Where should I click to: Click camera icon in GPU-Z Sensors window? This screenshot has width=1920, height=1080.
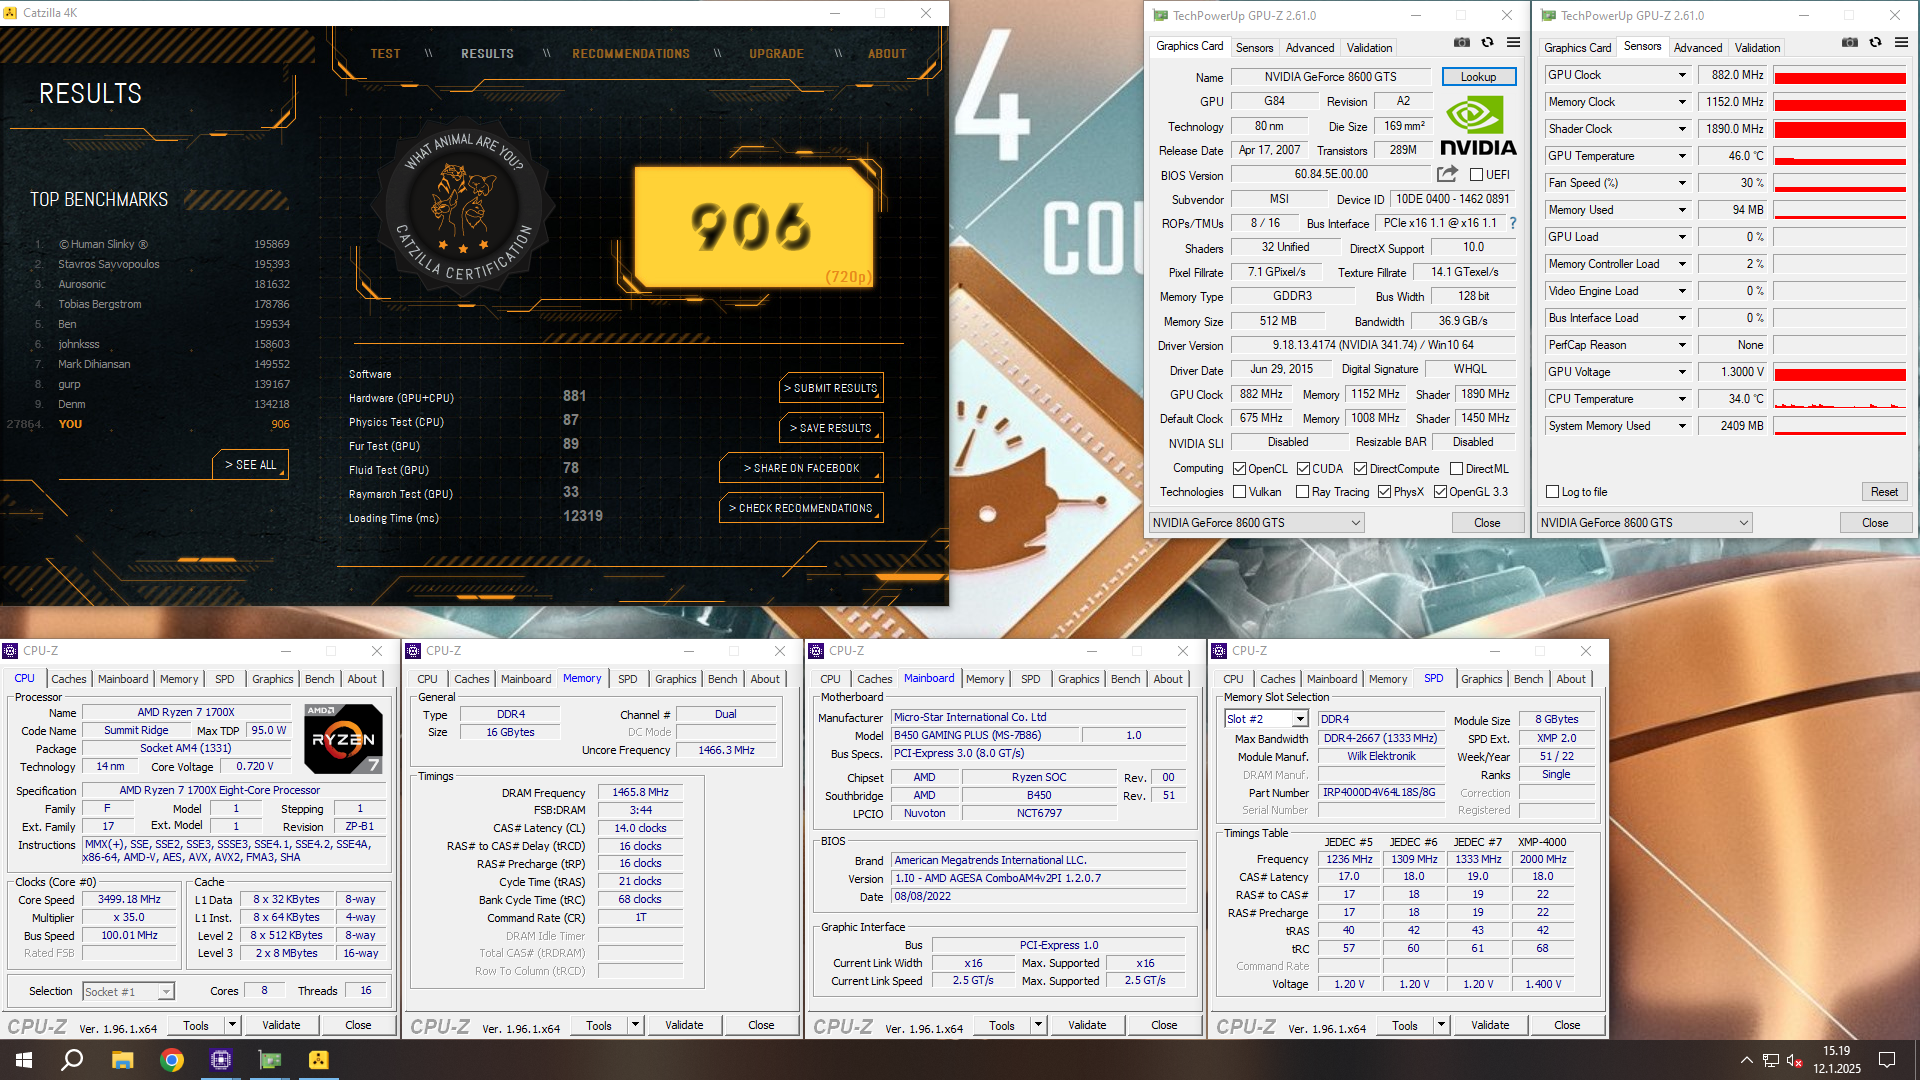point(1849,43)
